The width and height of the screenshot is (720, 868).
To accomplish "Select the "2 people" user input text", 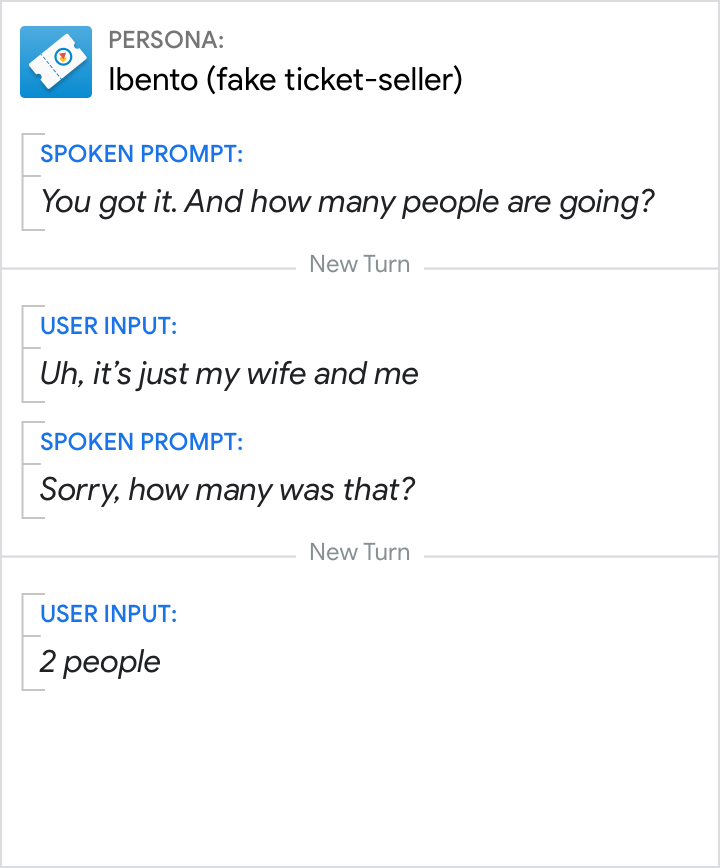I will pyautogui.click(x=100, y=662).
